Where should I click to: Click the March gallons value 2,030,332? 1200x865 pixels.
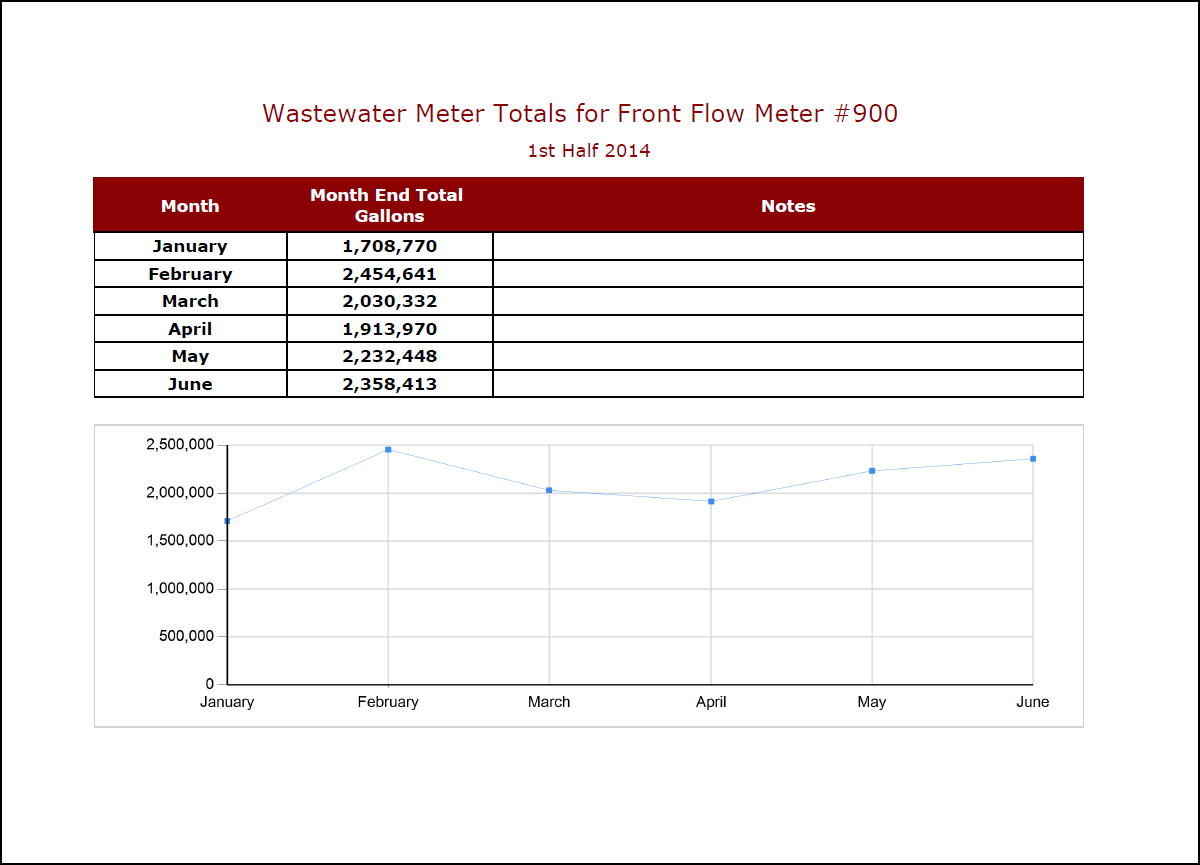click(x=389, y=301)
